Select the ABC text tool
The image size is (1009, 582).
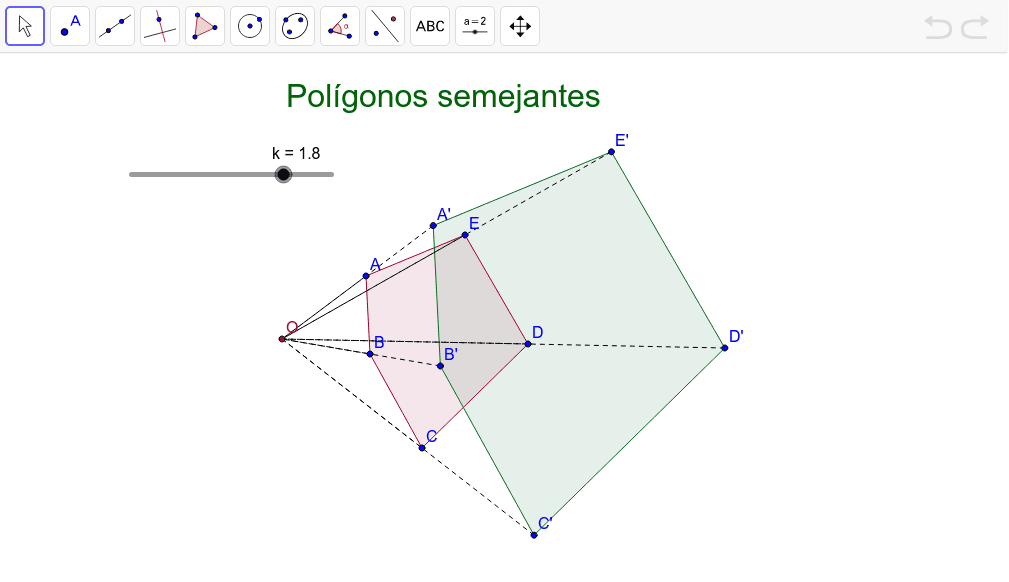[x=430, y=26]
